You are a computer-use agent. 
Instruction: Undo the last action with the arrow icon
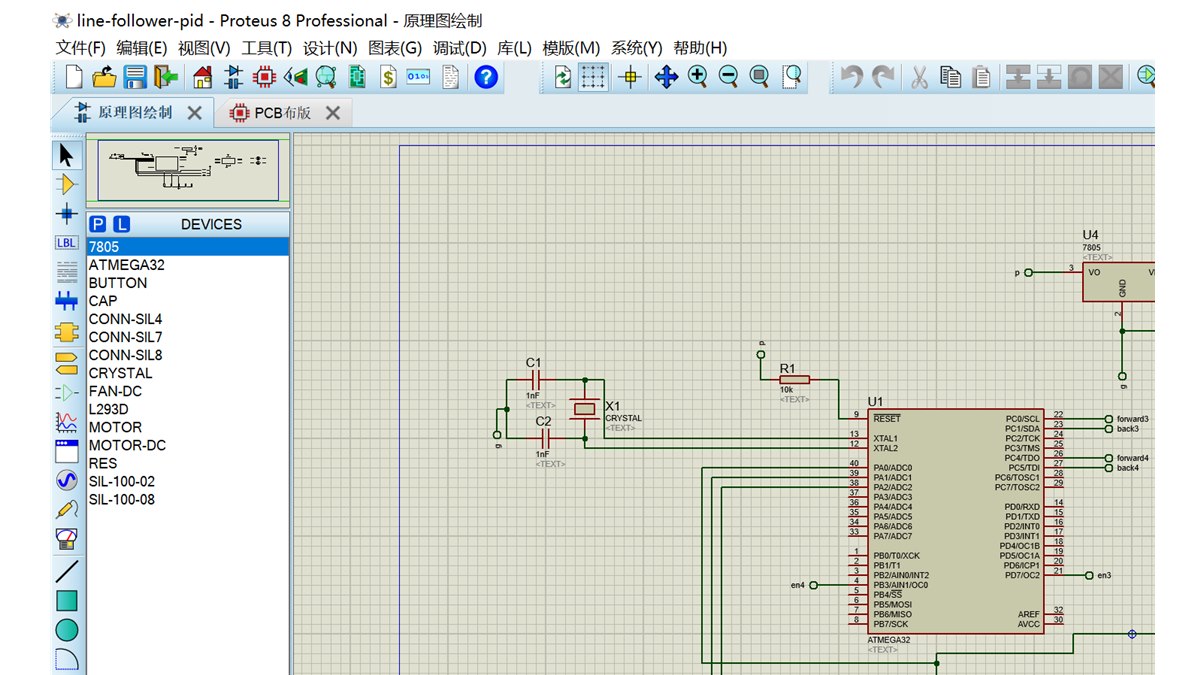pyautogui.click(x=852, y=77)
